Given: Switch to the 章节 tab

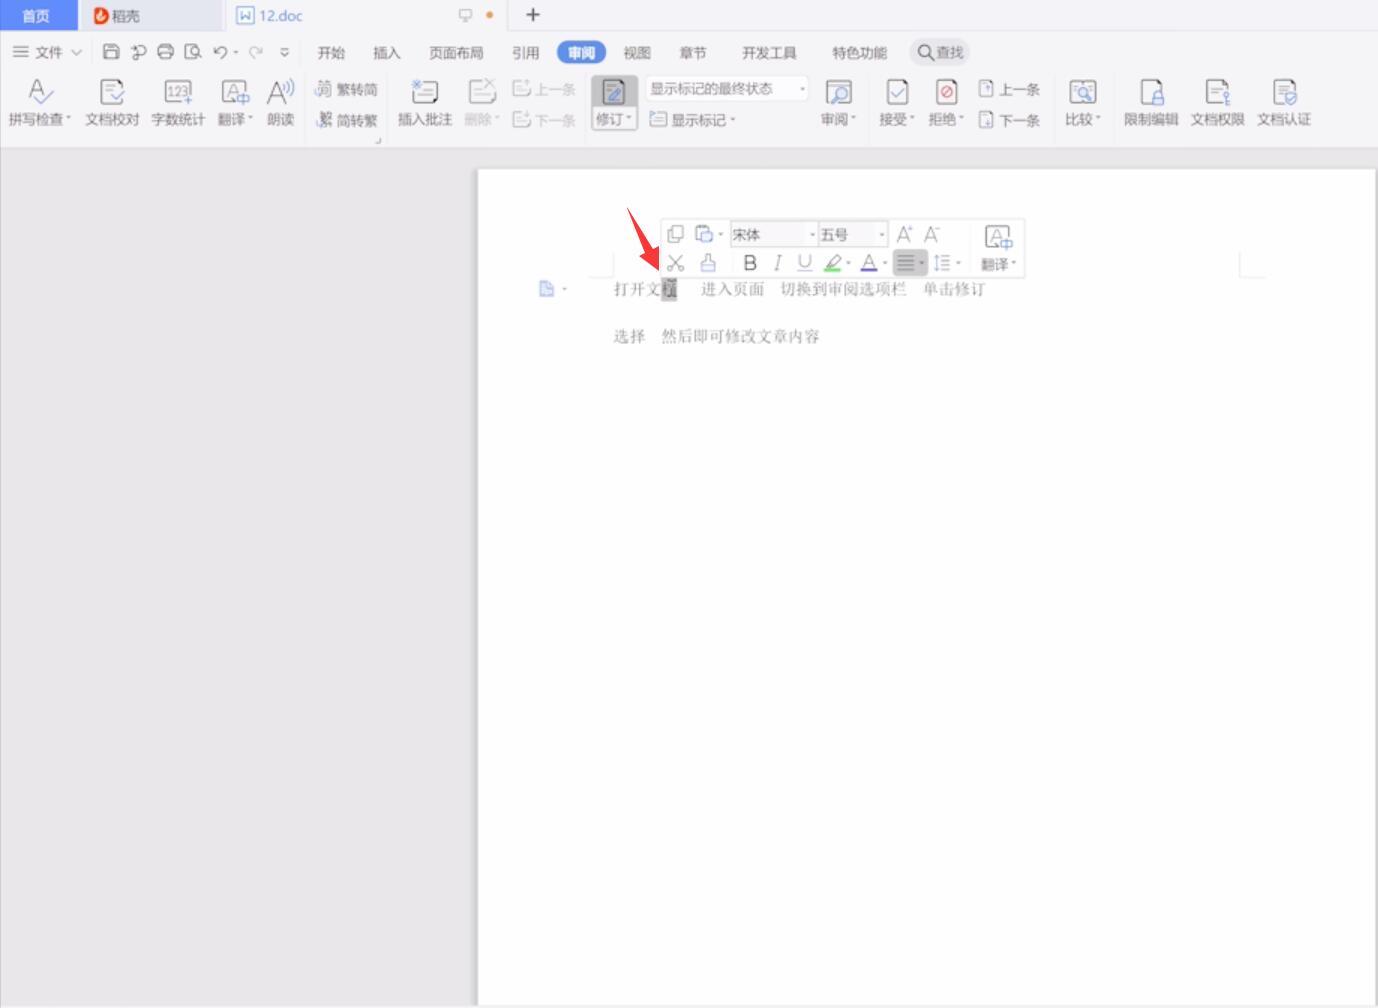Looking at the screenshot, I should [x=693, y=53].
